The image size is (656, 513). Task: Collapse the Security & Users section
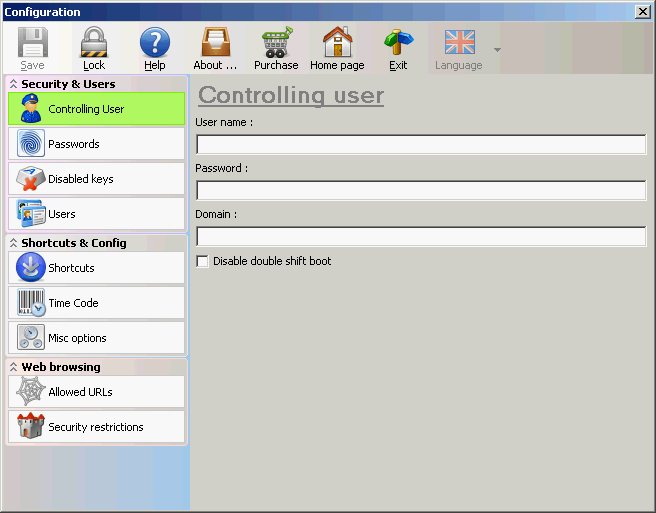(13, 84)
